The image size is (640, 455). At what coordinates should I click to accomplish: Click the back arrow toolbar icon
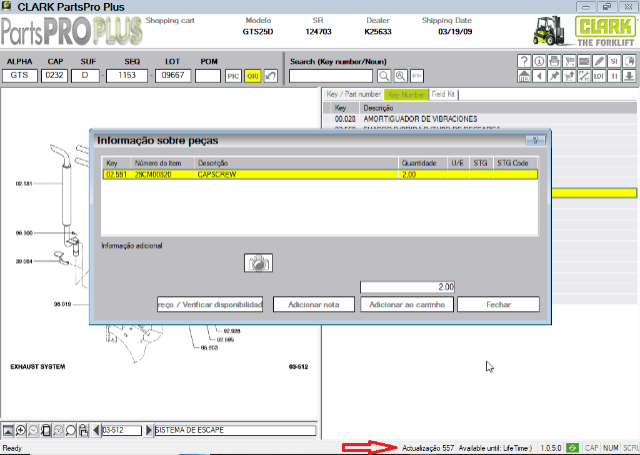point(539,76)
